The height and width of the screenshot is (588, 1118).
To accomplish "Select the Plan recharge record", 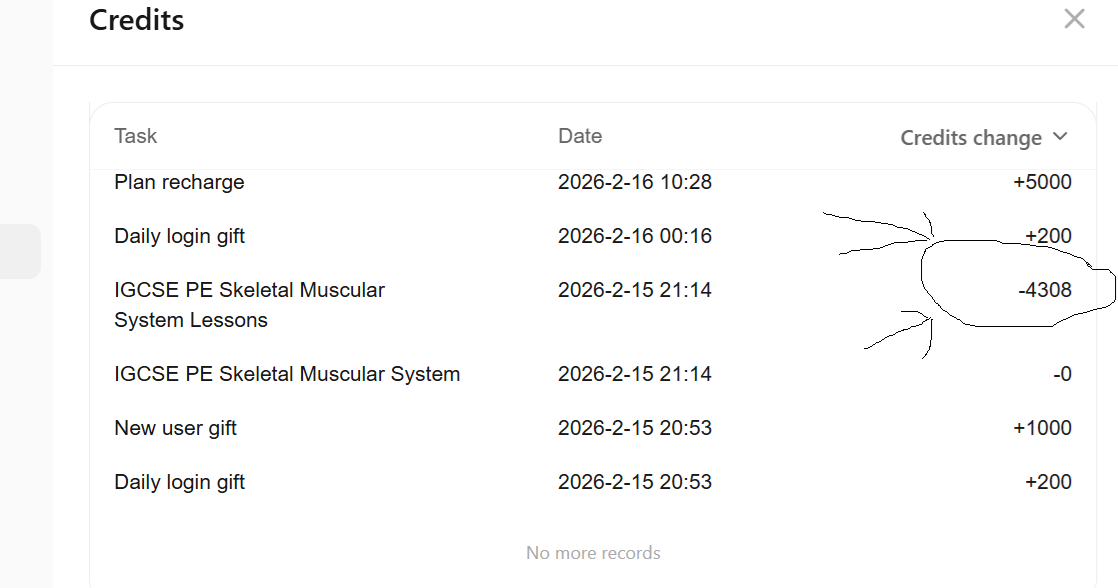I will (179, 182).
